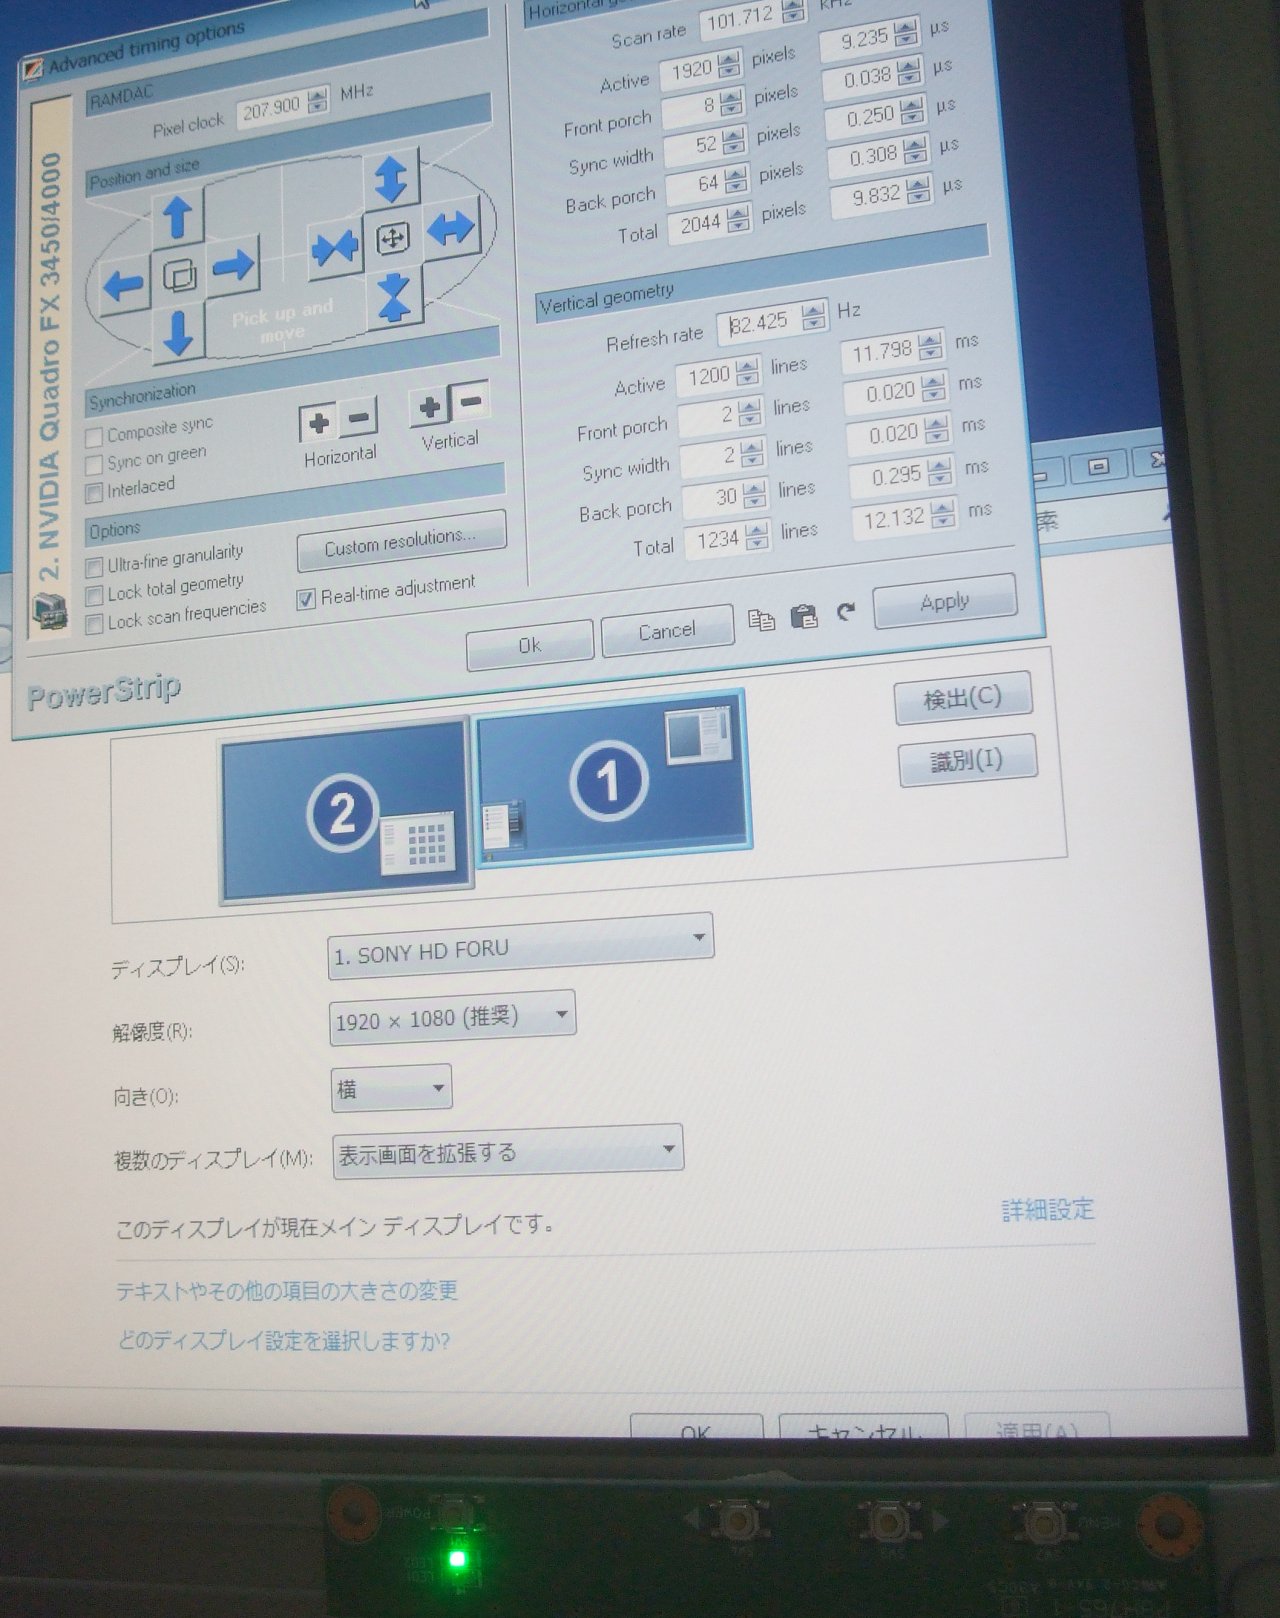Increase the vertical size with the expand arrow

coord(391,181)
